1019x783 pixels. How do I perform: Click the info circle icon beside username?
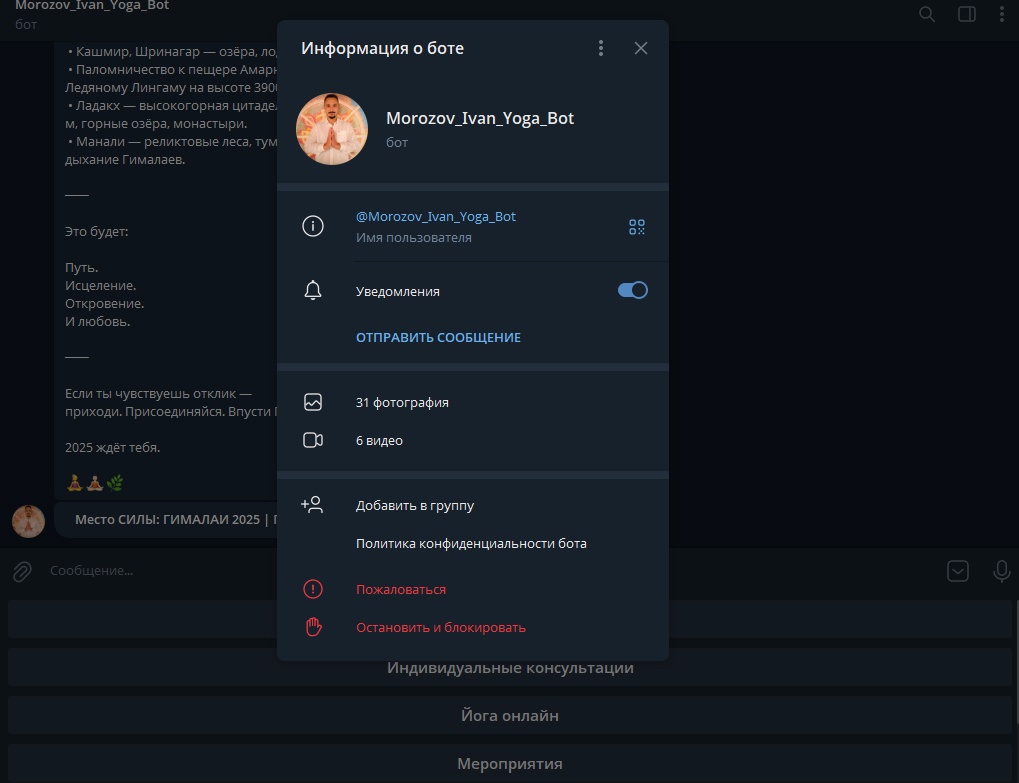coord(313,225)
